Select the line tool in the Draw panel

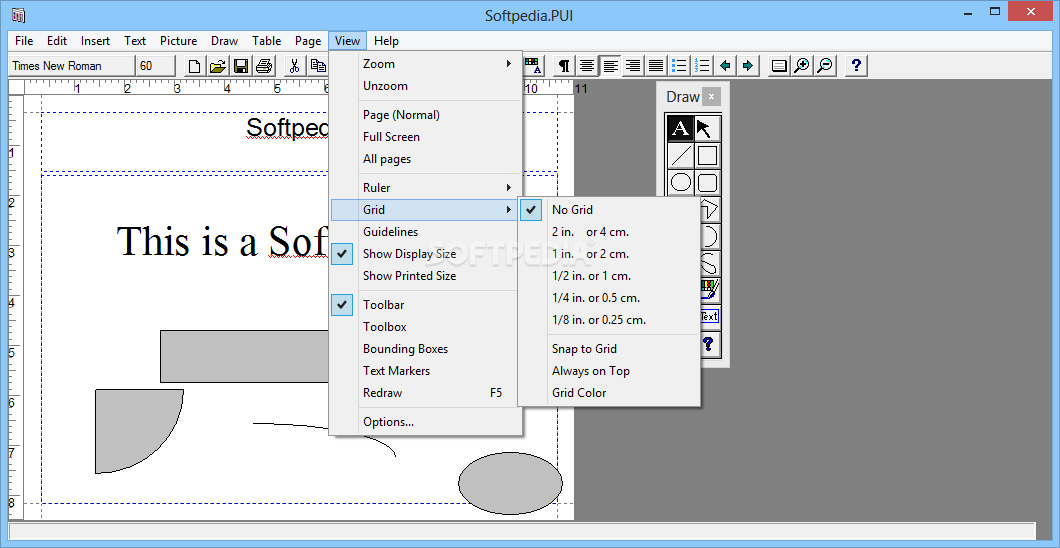(680, 155)
